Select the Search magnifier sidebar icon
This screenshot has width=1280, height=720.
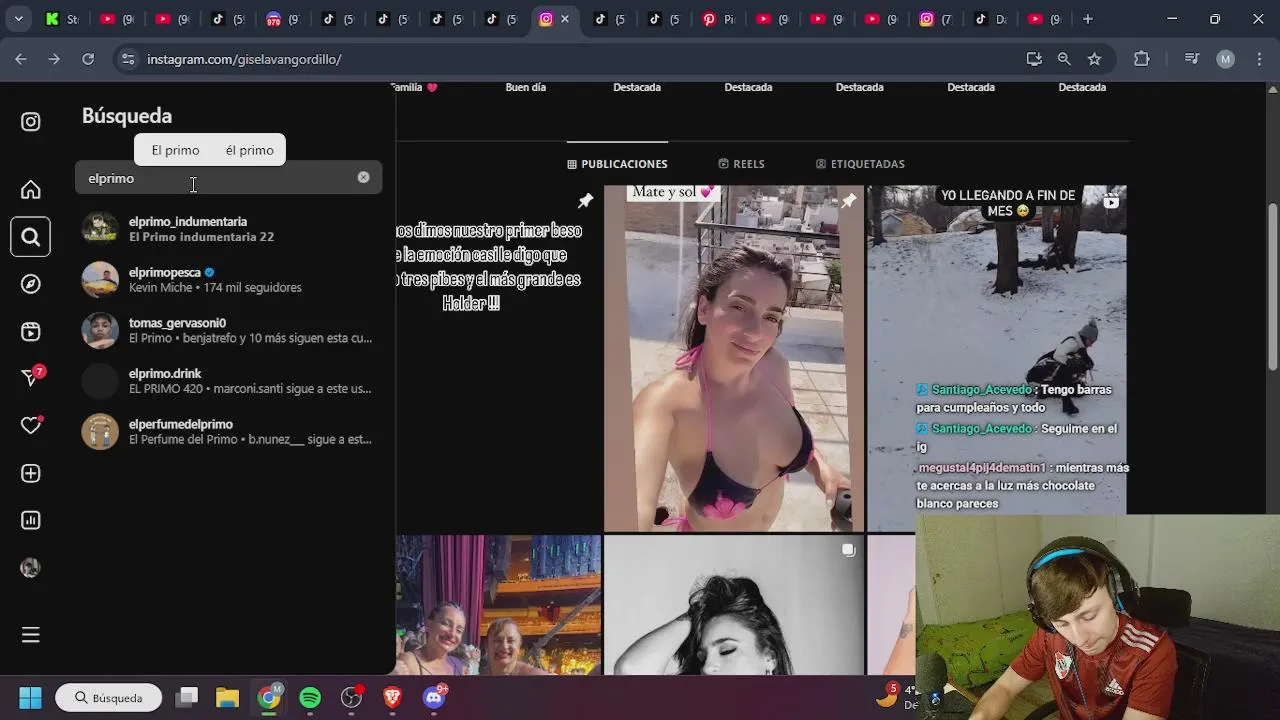click(x=31, y=237)
